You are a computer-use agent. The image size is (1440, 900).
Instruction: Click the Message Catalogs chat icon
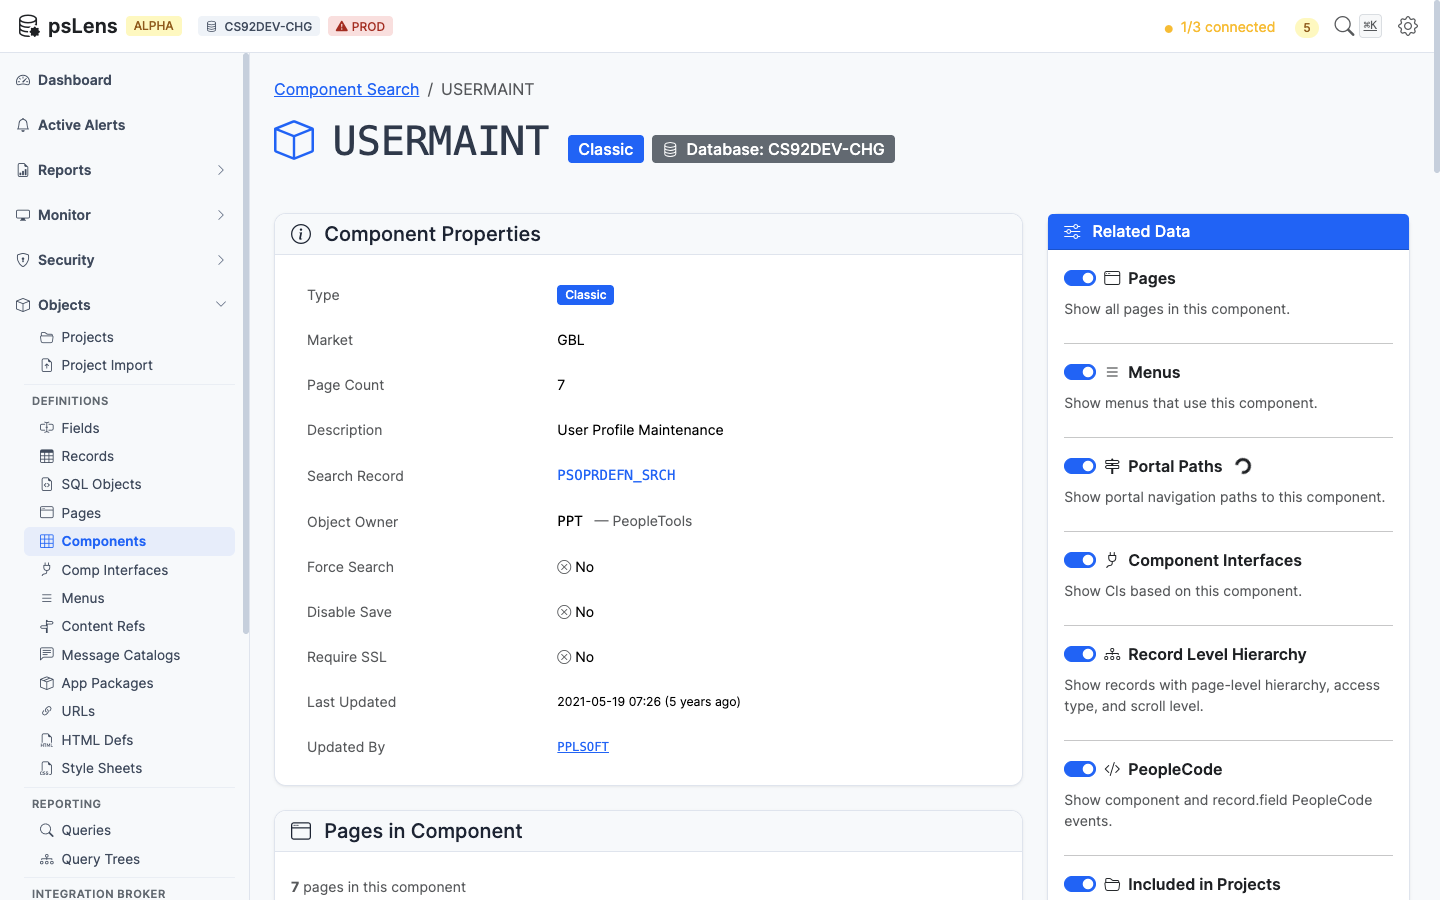[47, 655]
